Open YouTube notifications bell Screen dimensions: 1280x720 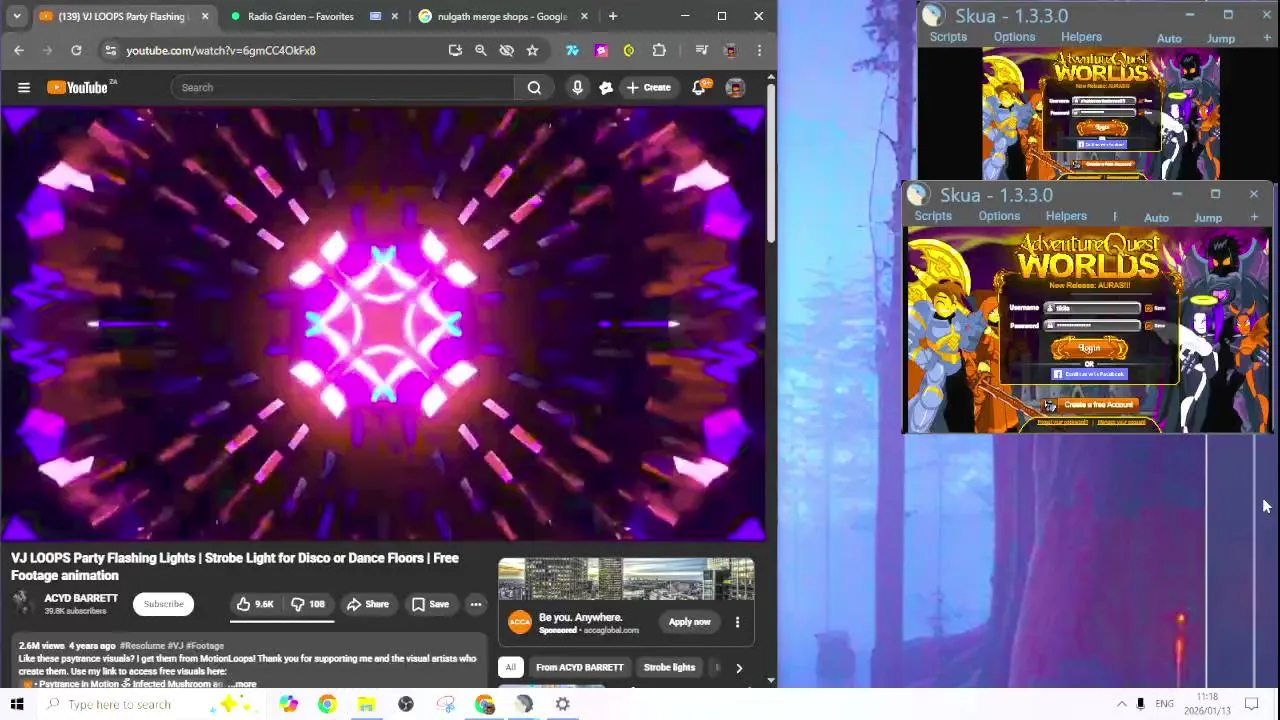click(x=699, y=88)
